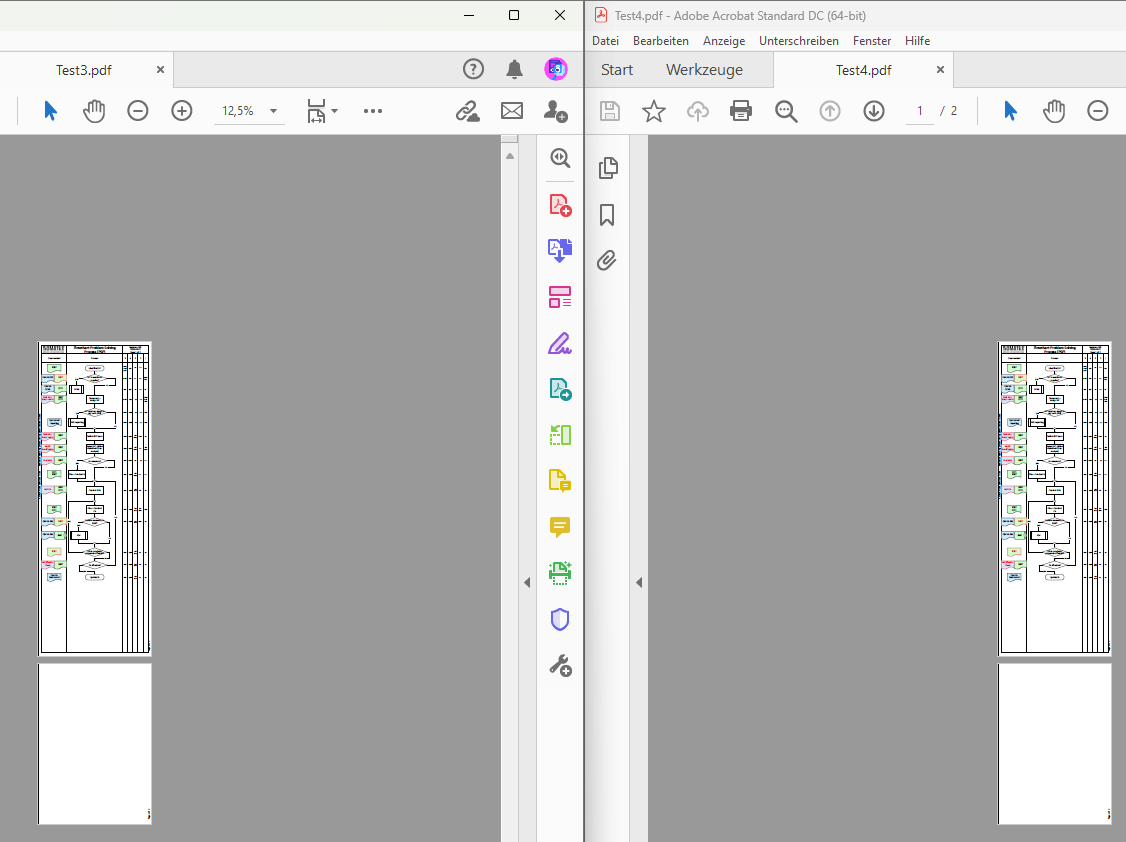Open the Anzeige menu
The width and height of the screenshot is (1126, 842).
(x=724, y=41)
